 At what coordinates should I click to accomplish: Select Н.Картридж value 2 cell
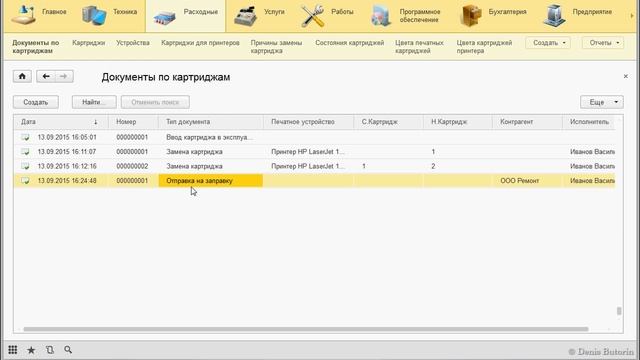coord(458,166)
